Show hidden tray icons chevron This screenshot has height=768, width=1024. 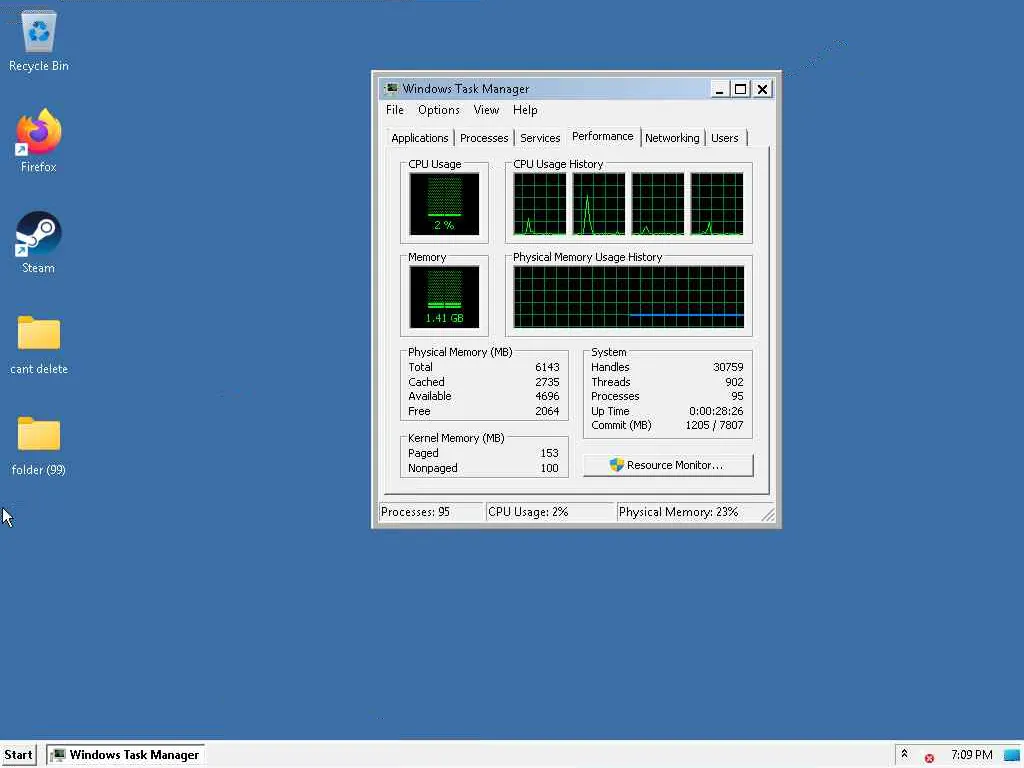pos(904,754)
